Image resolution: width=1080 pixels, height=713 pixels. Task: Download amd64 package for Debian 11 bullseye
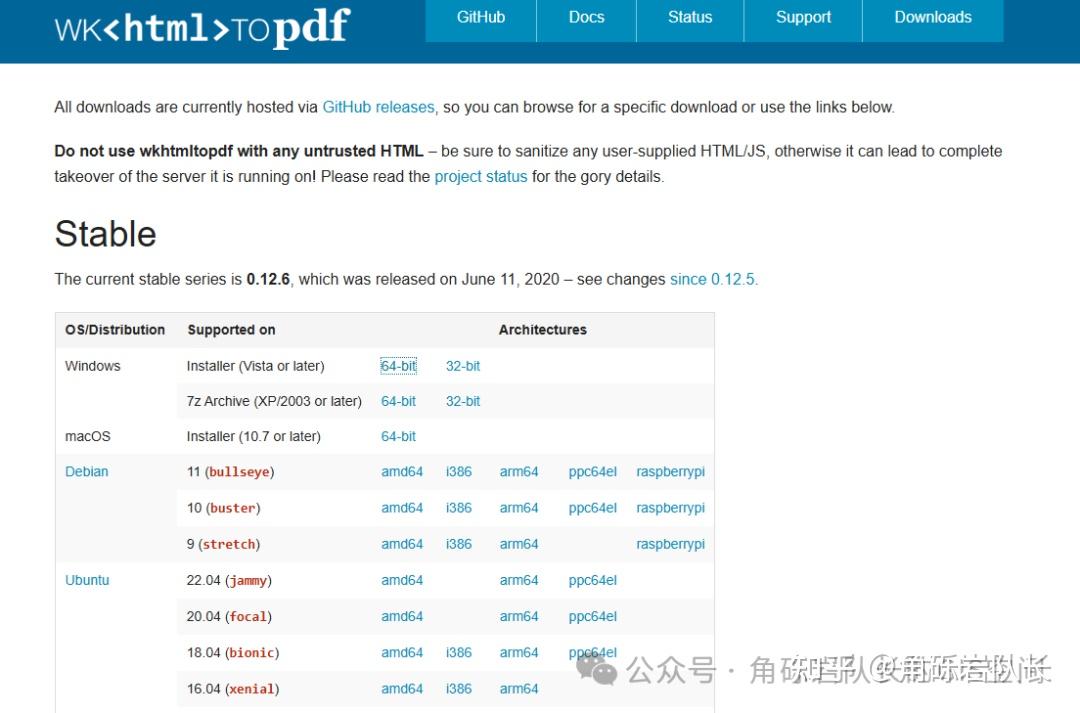(402, 471)
